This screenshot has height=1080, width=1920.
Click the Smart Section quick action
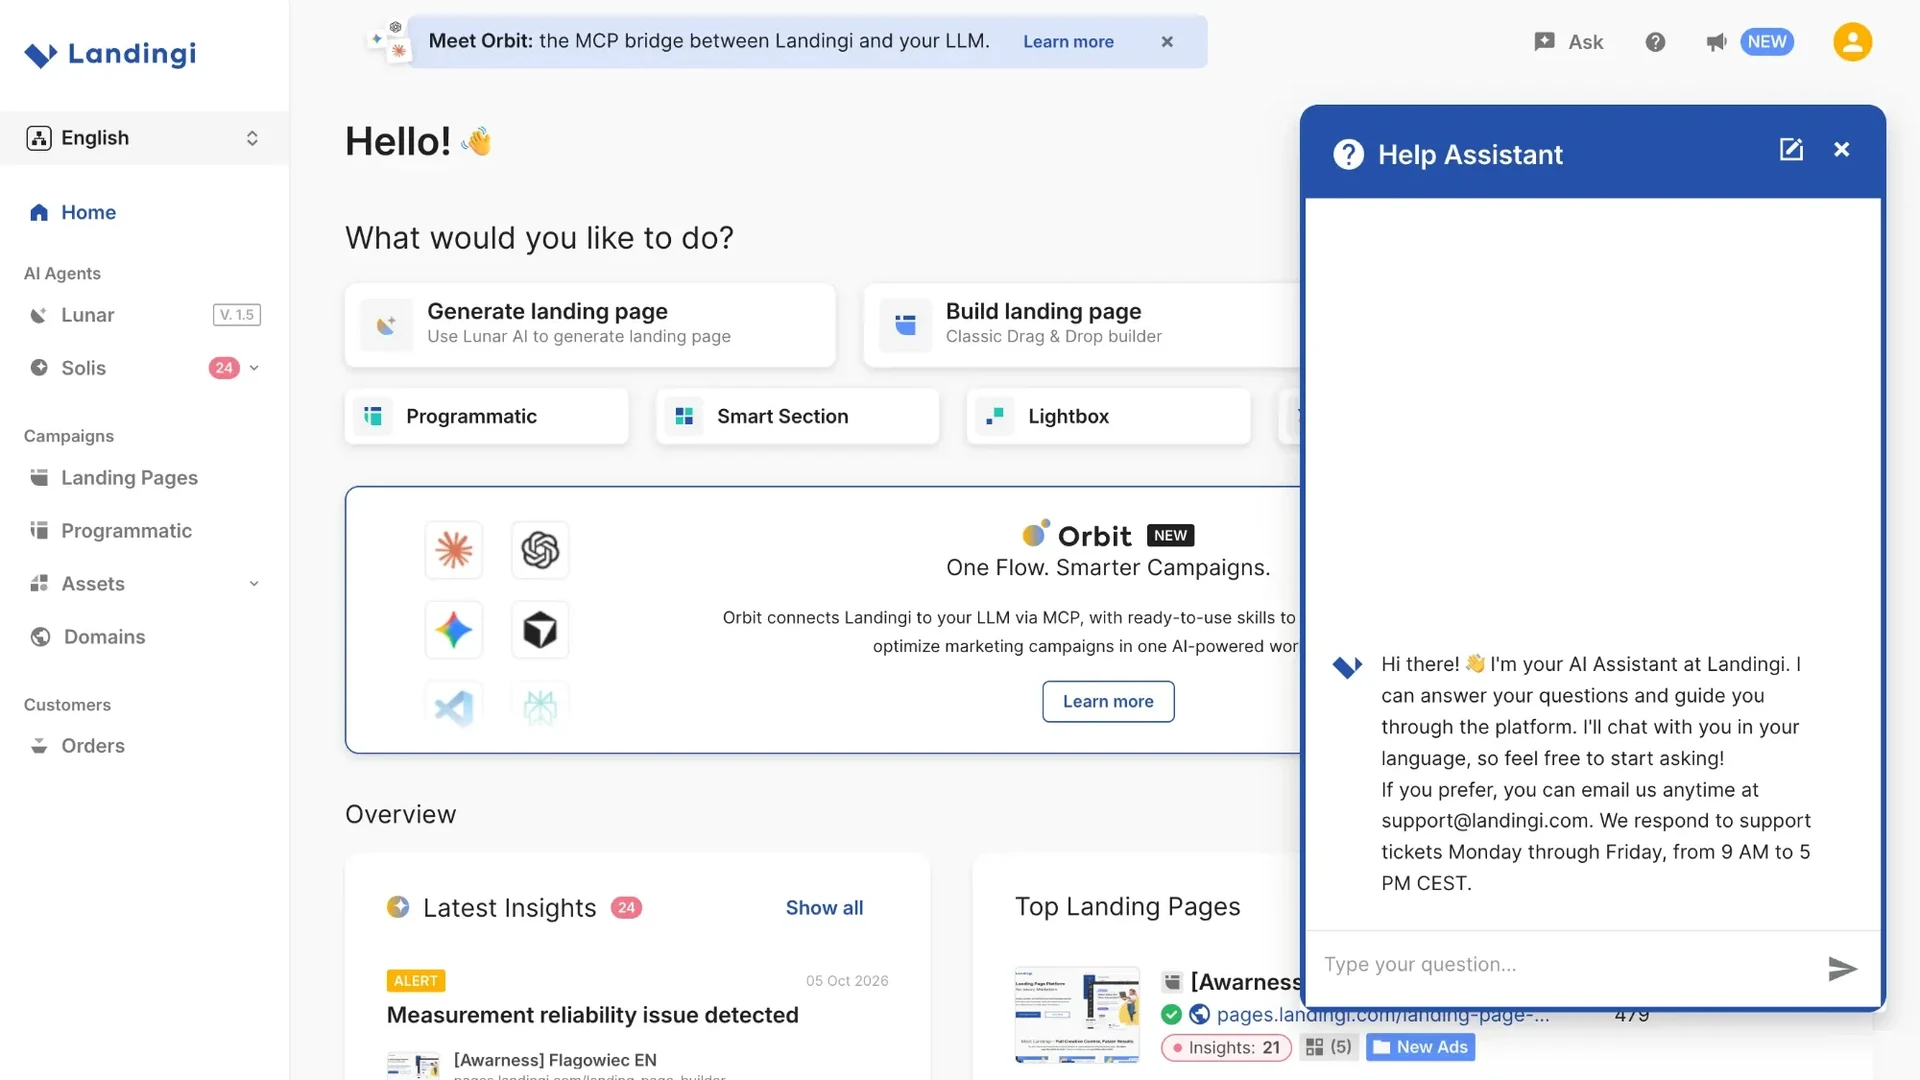(798, 416)
